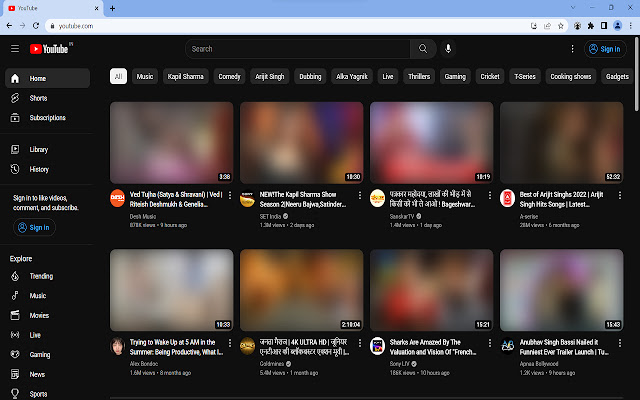Select the Arijit Singh filter chip
640x400 pixels.
[270, 76]
